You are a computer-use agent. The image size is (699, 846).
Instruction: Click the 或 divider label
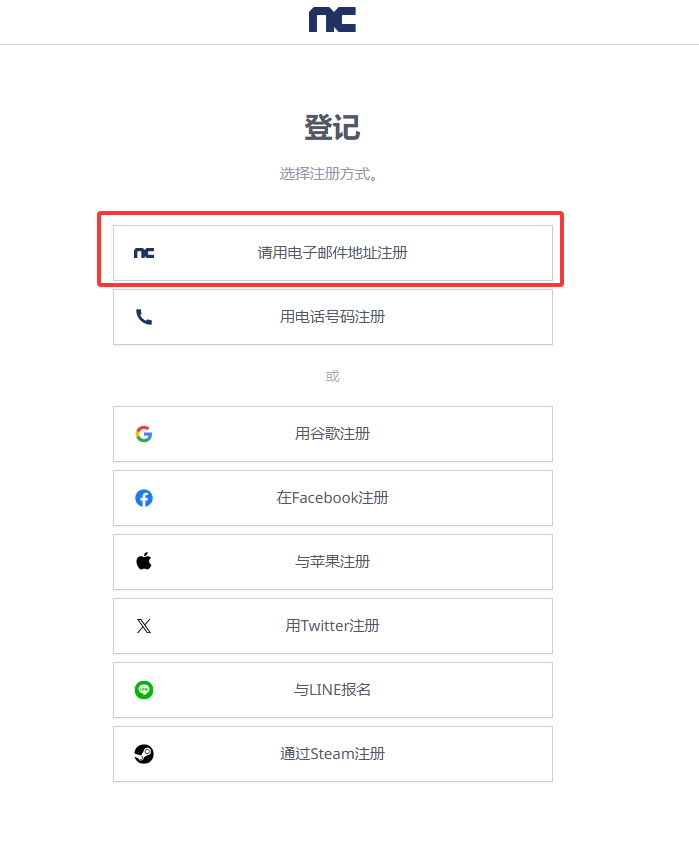click(332, 376)
